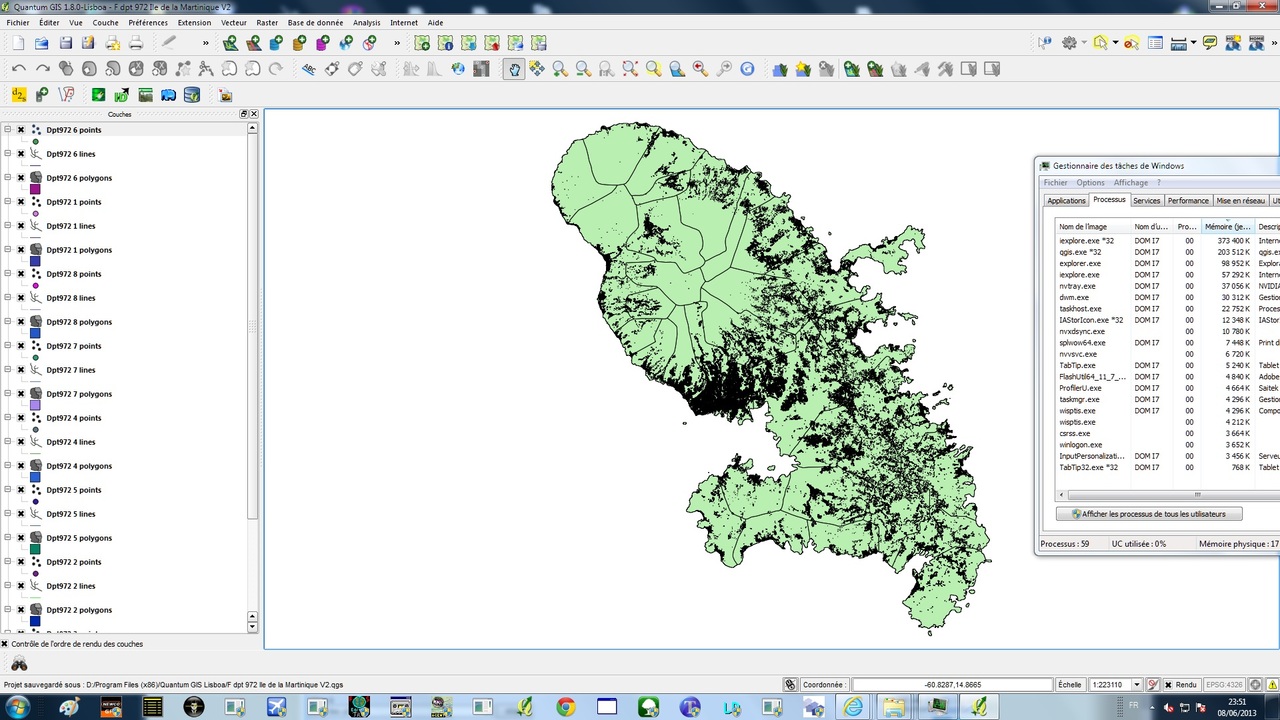The width and height of the screenshot is (1280, 720).
Task: Open the attribute table icon
Action: 1156,43
